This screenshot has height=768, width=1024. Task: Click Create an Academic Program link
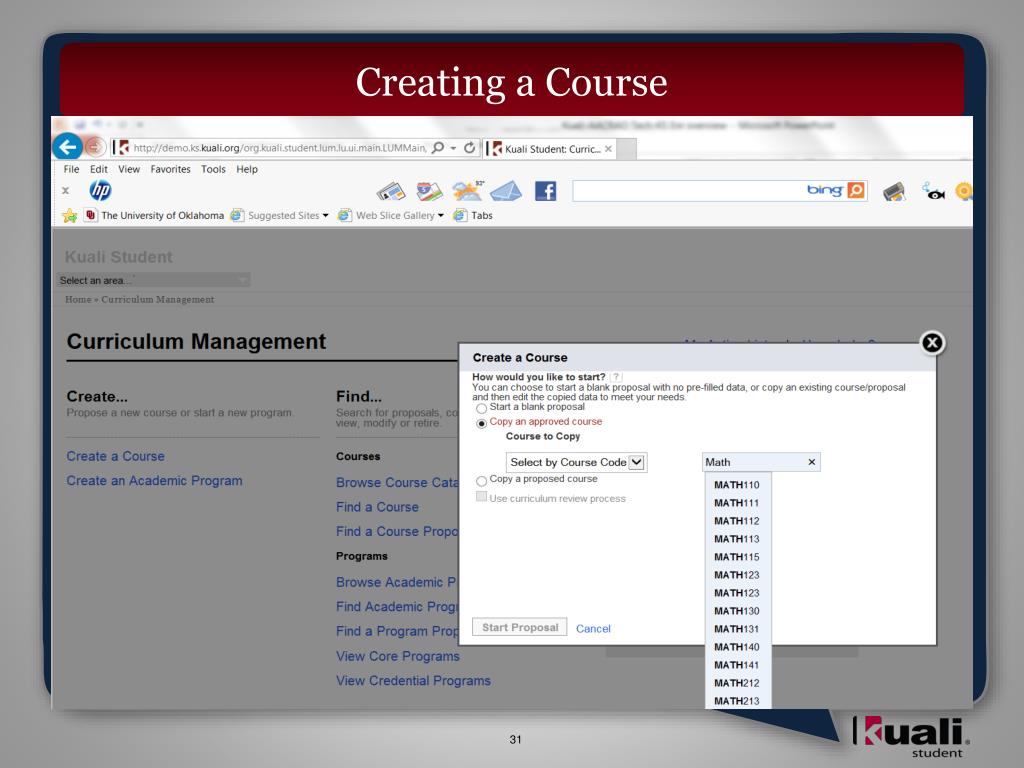[154, 481]
